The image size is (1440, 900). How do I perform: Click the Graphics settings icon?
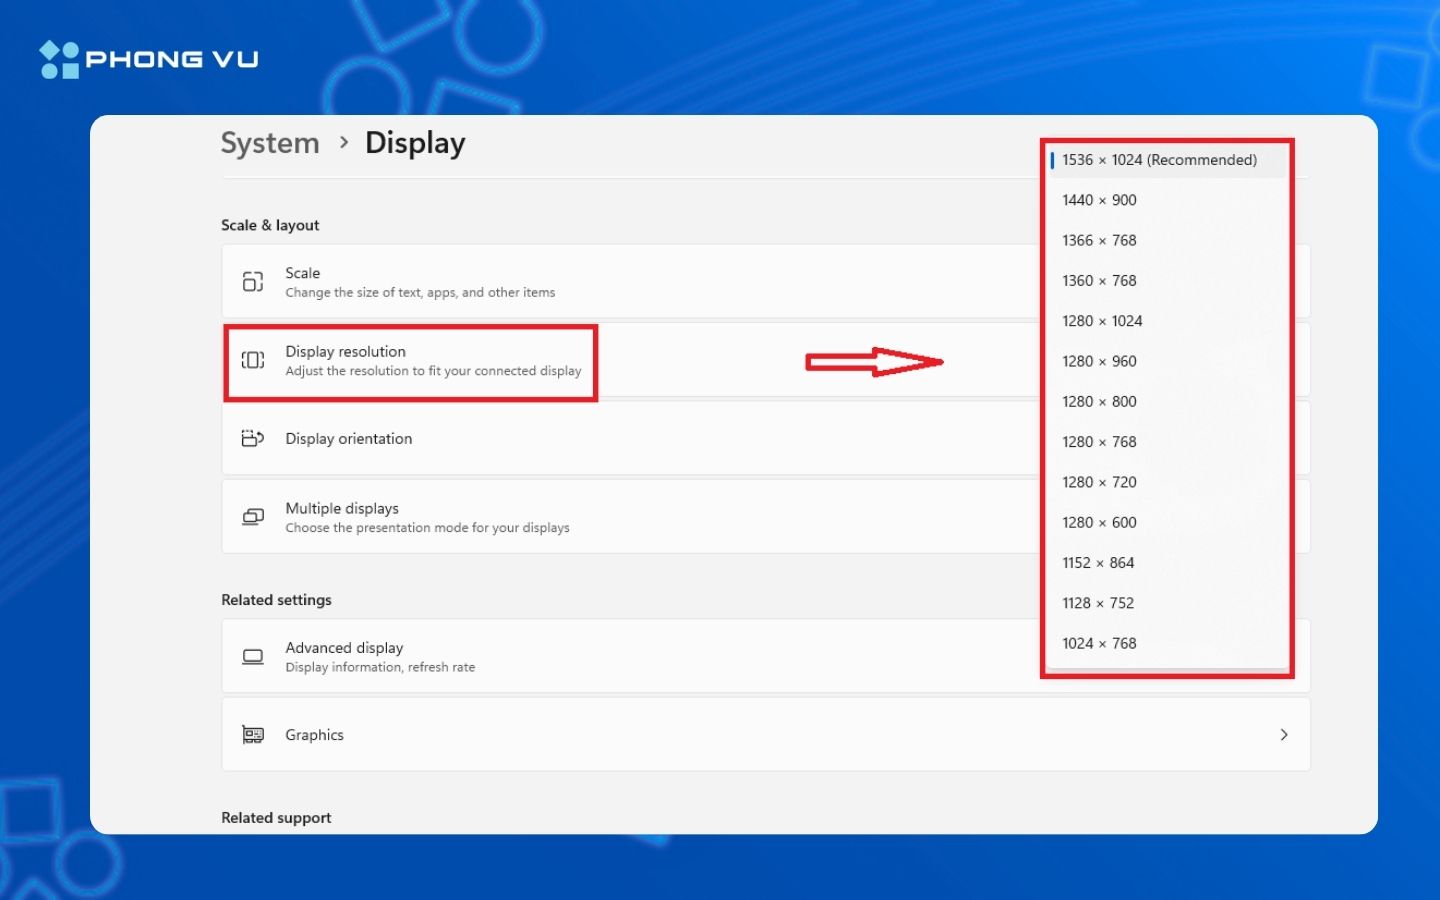tap(252, 734)
